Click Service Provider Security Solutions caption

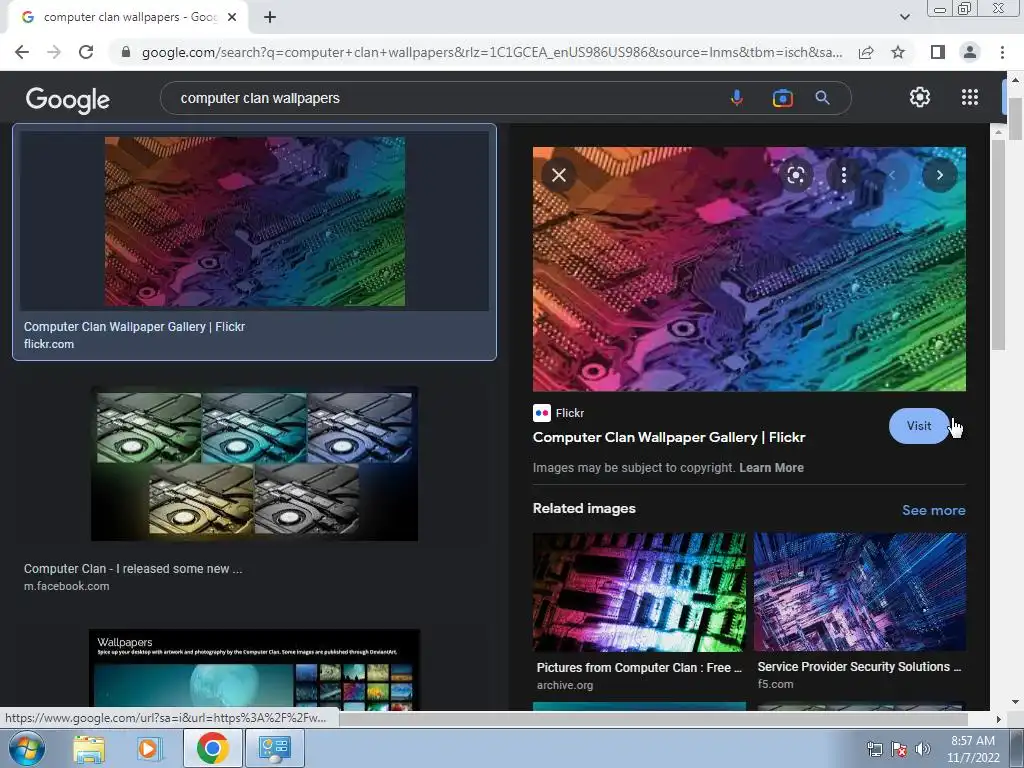(x=859, y=667)
